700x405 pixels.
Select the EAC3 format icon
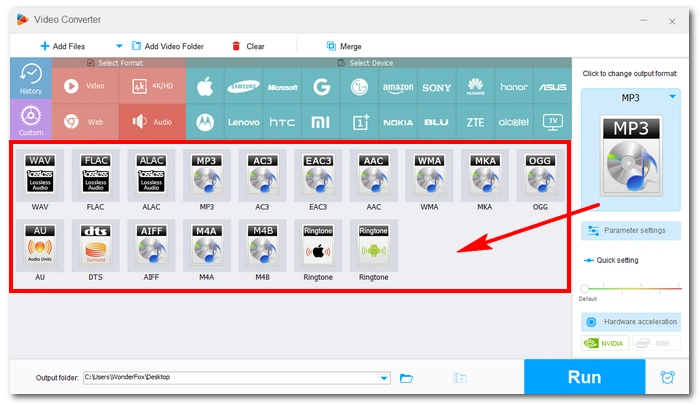[x=318, y=175]
